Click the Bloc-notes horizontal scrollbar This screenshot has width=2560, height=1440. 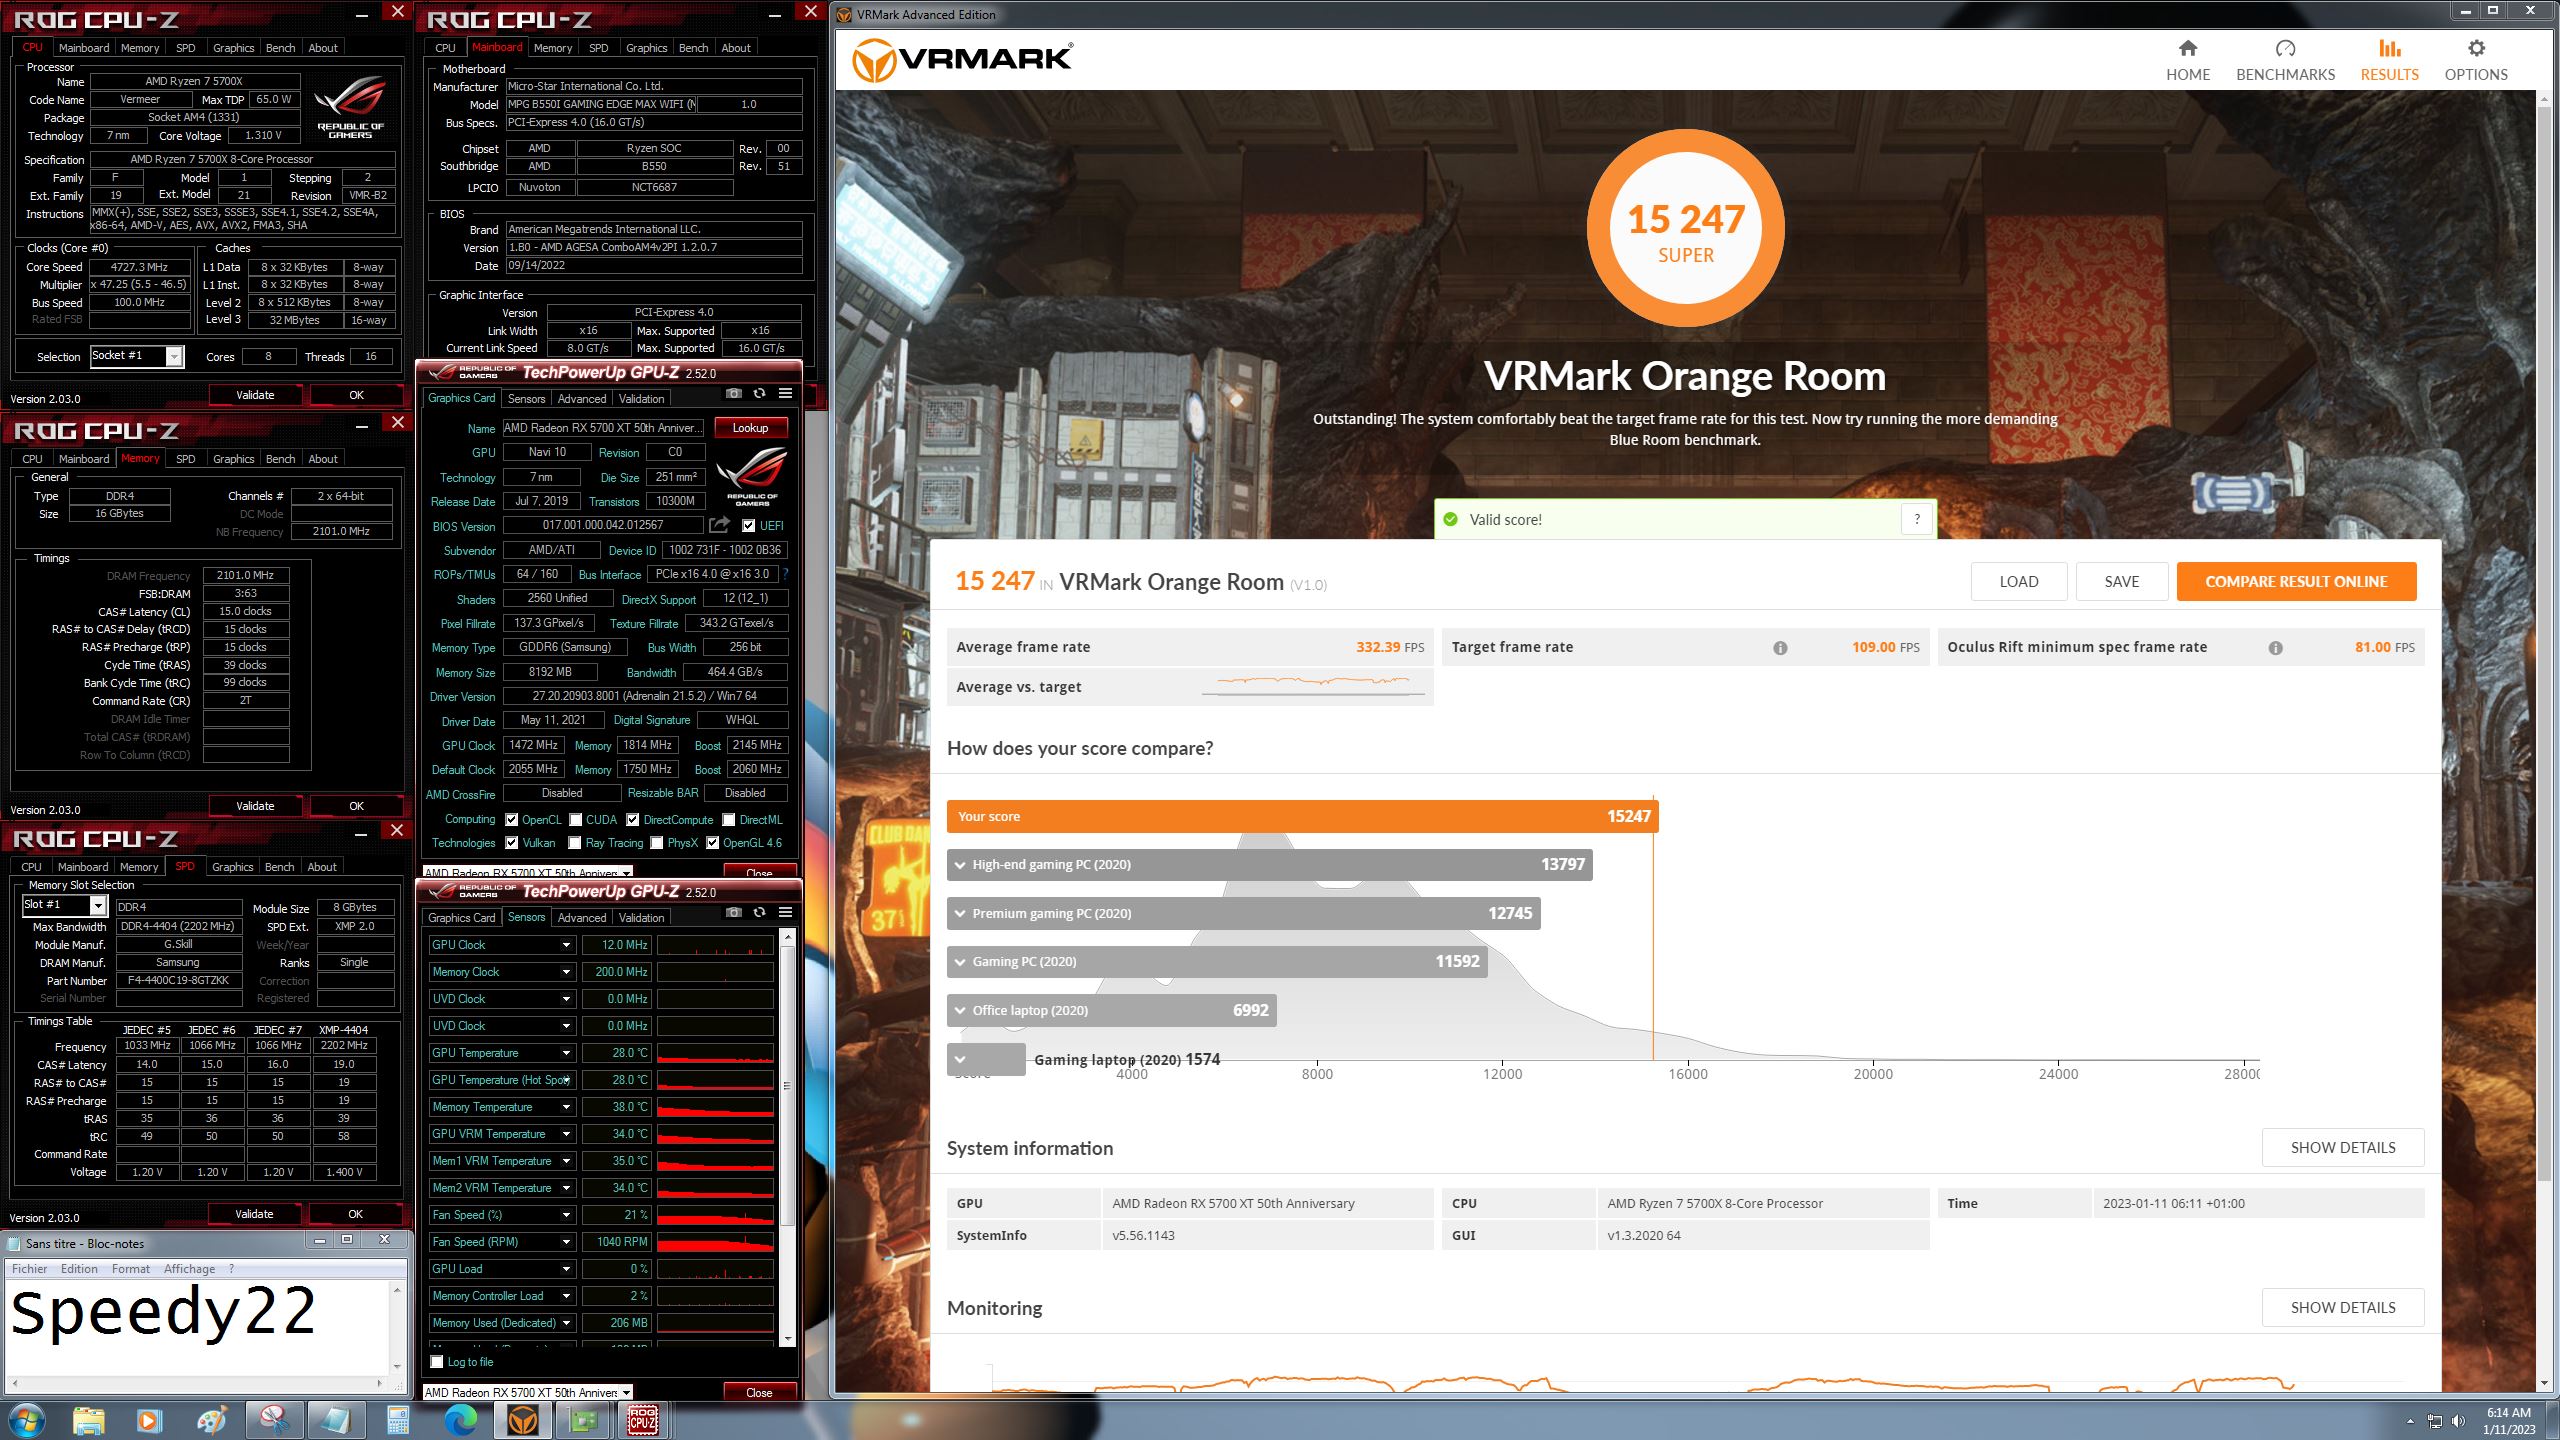click(x=198, y=1383)
